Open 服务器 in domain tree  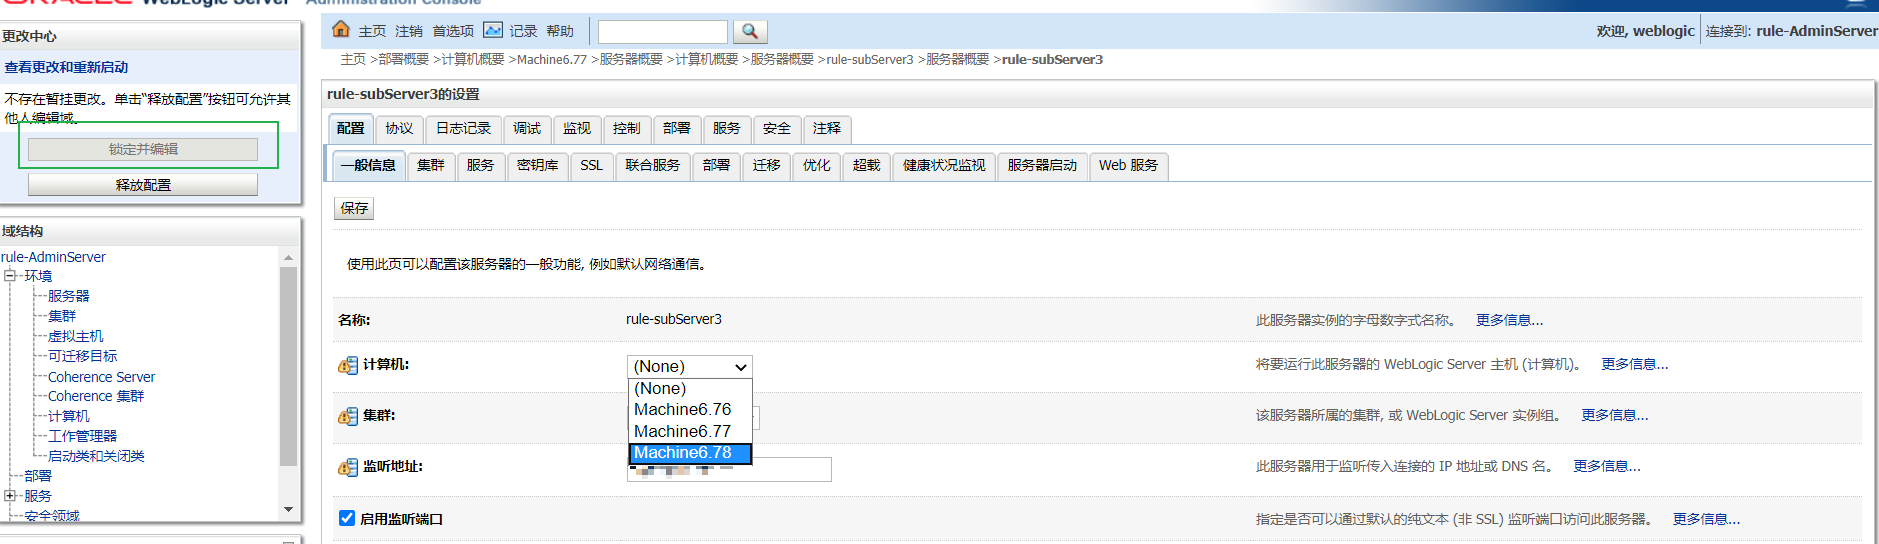click(68, 296)
